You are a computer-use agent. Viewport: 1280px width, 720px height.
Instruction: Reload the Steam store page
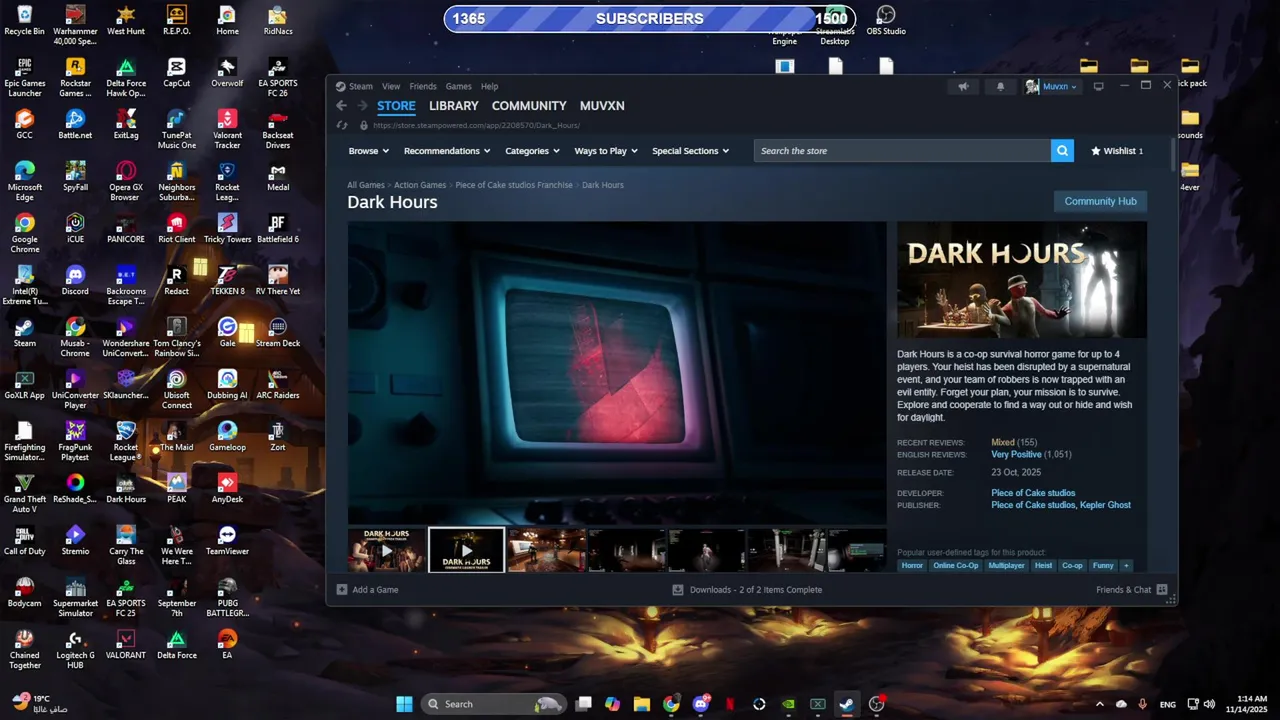(x=342, y=126)
